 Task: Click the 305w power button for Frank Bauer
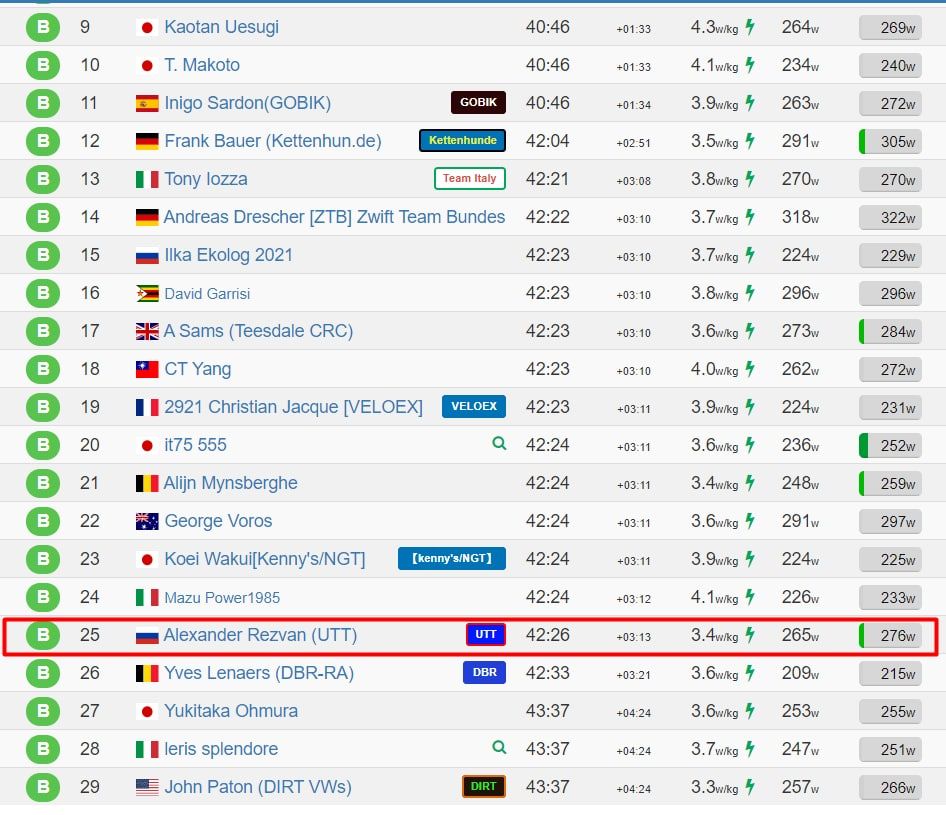[x=890, y=142]
